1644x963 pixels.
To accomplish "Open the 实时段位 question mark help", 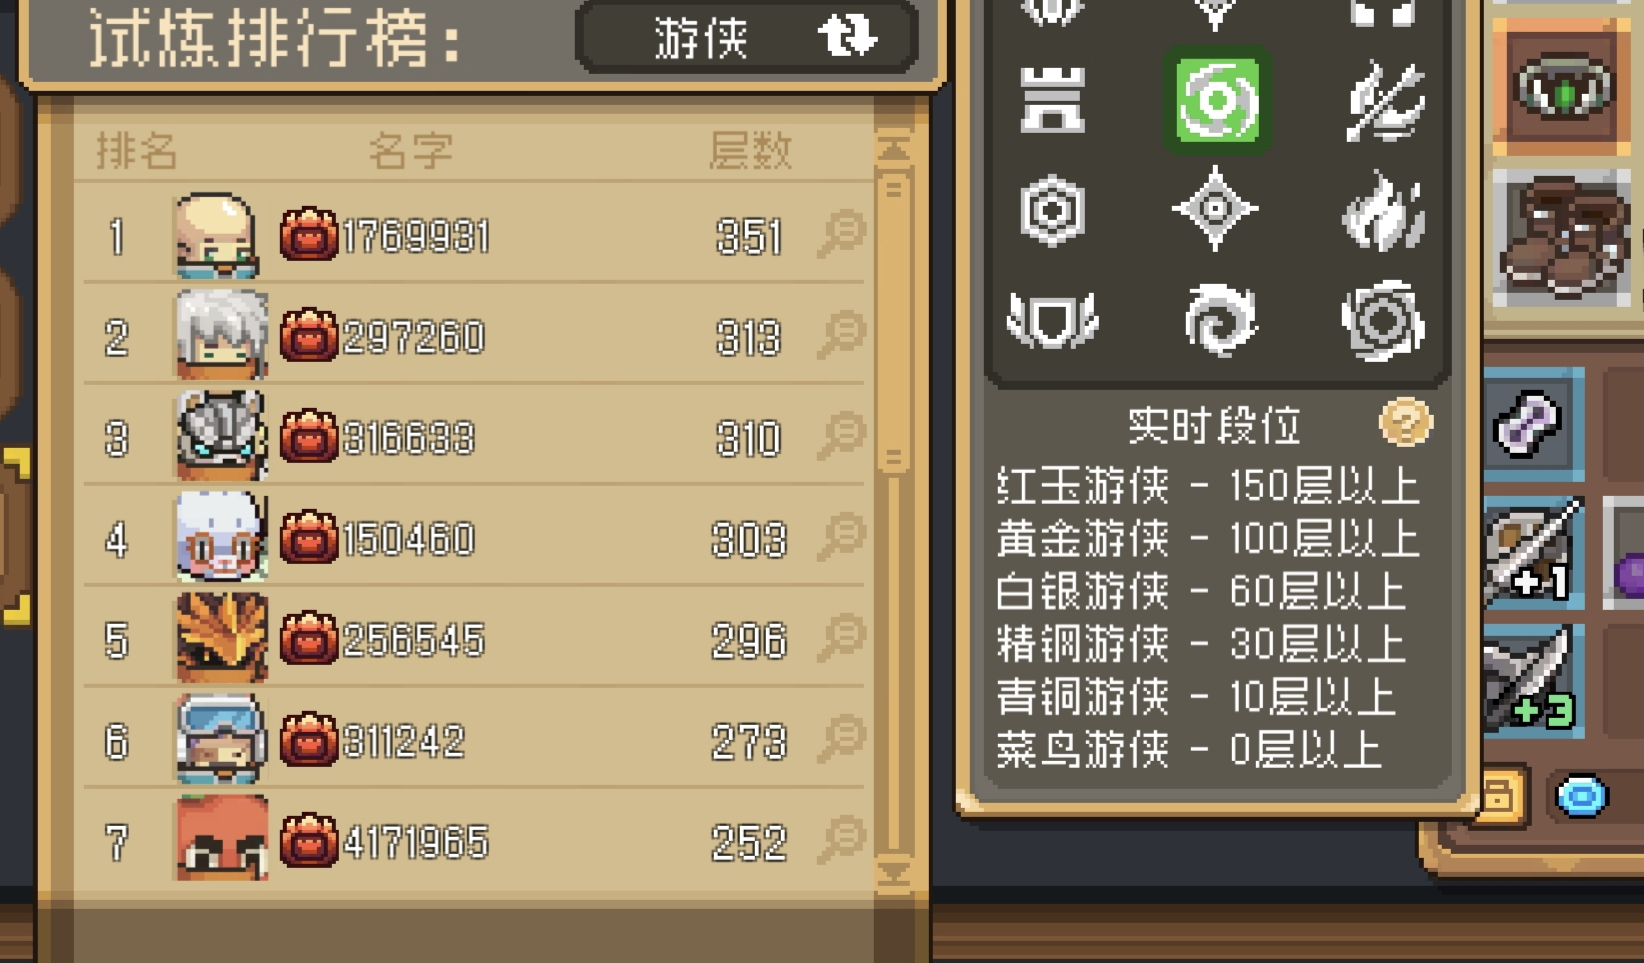I will pyautogui.click(x=1405, y=423).
